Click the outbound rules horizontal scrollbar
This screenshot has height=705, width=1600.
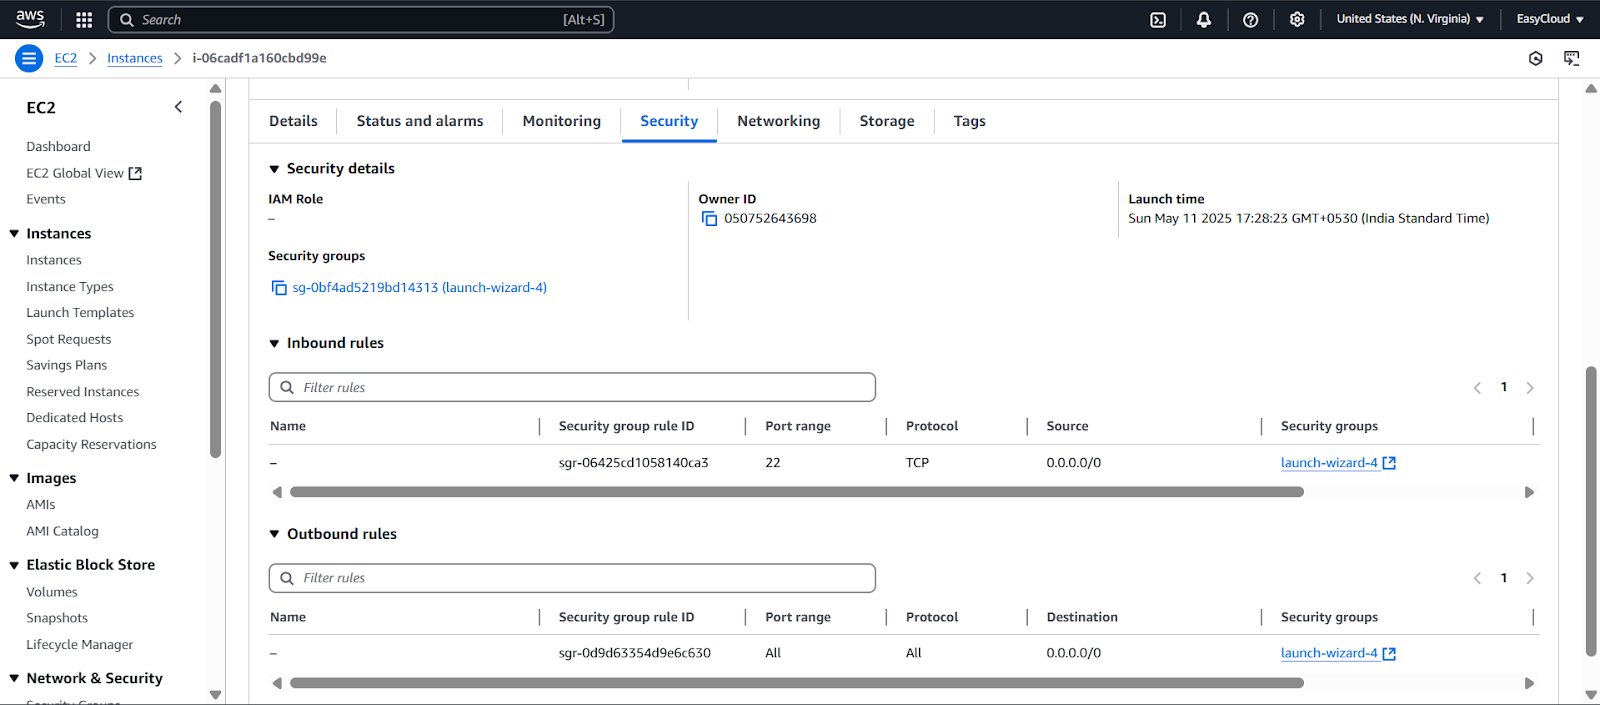coord(797,683)
